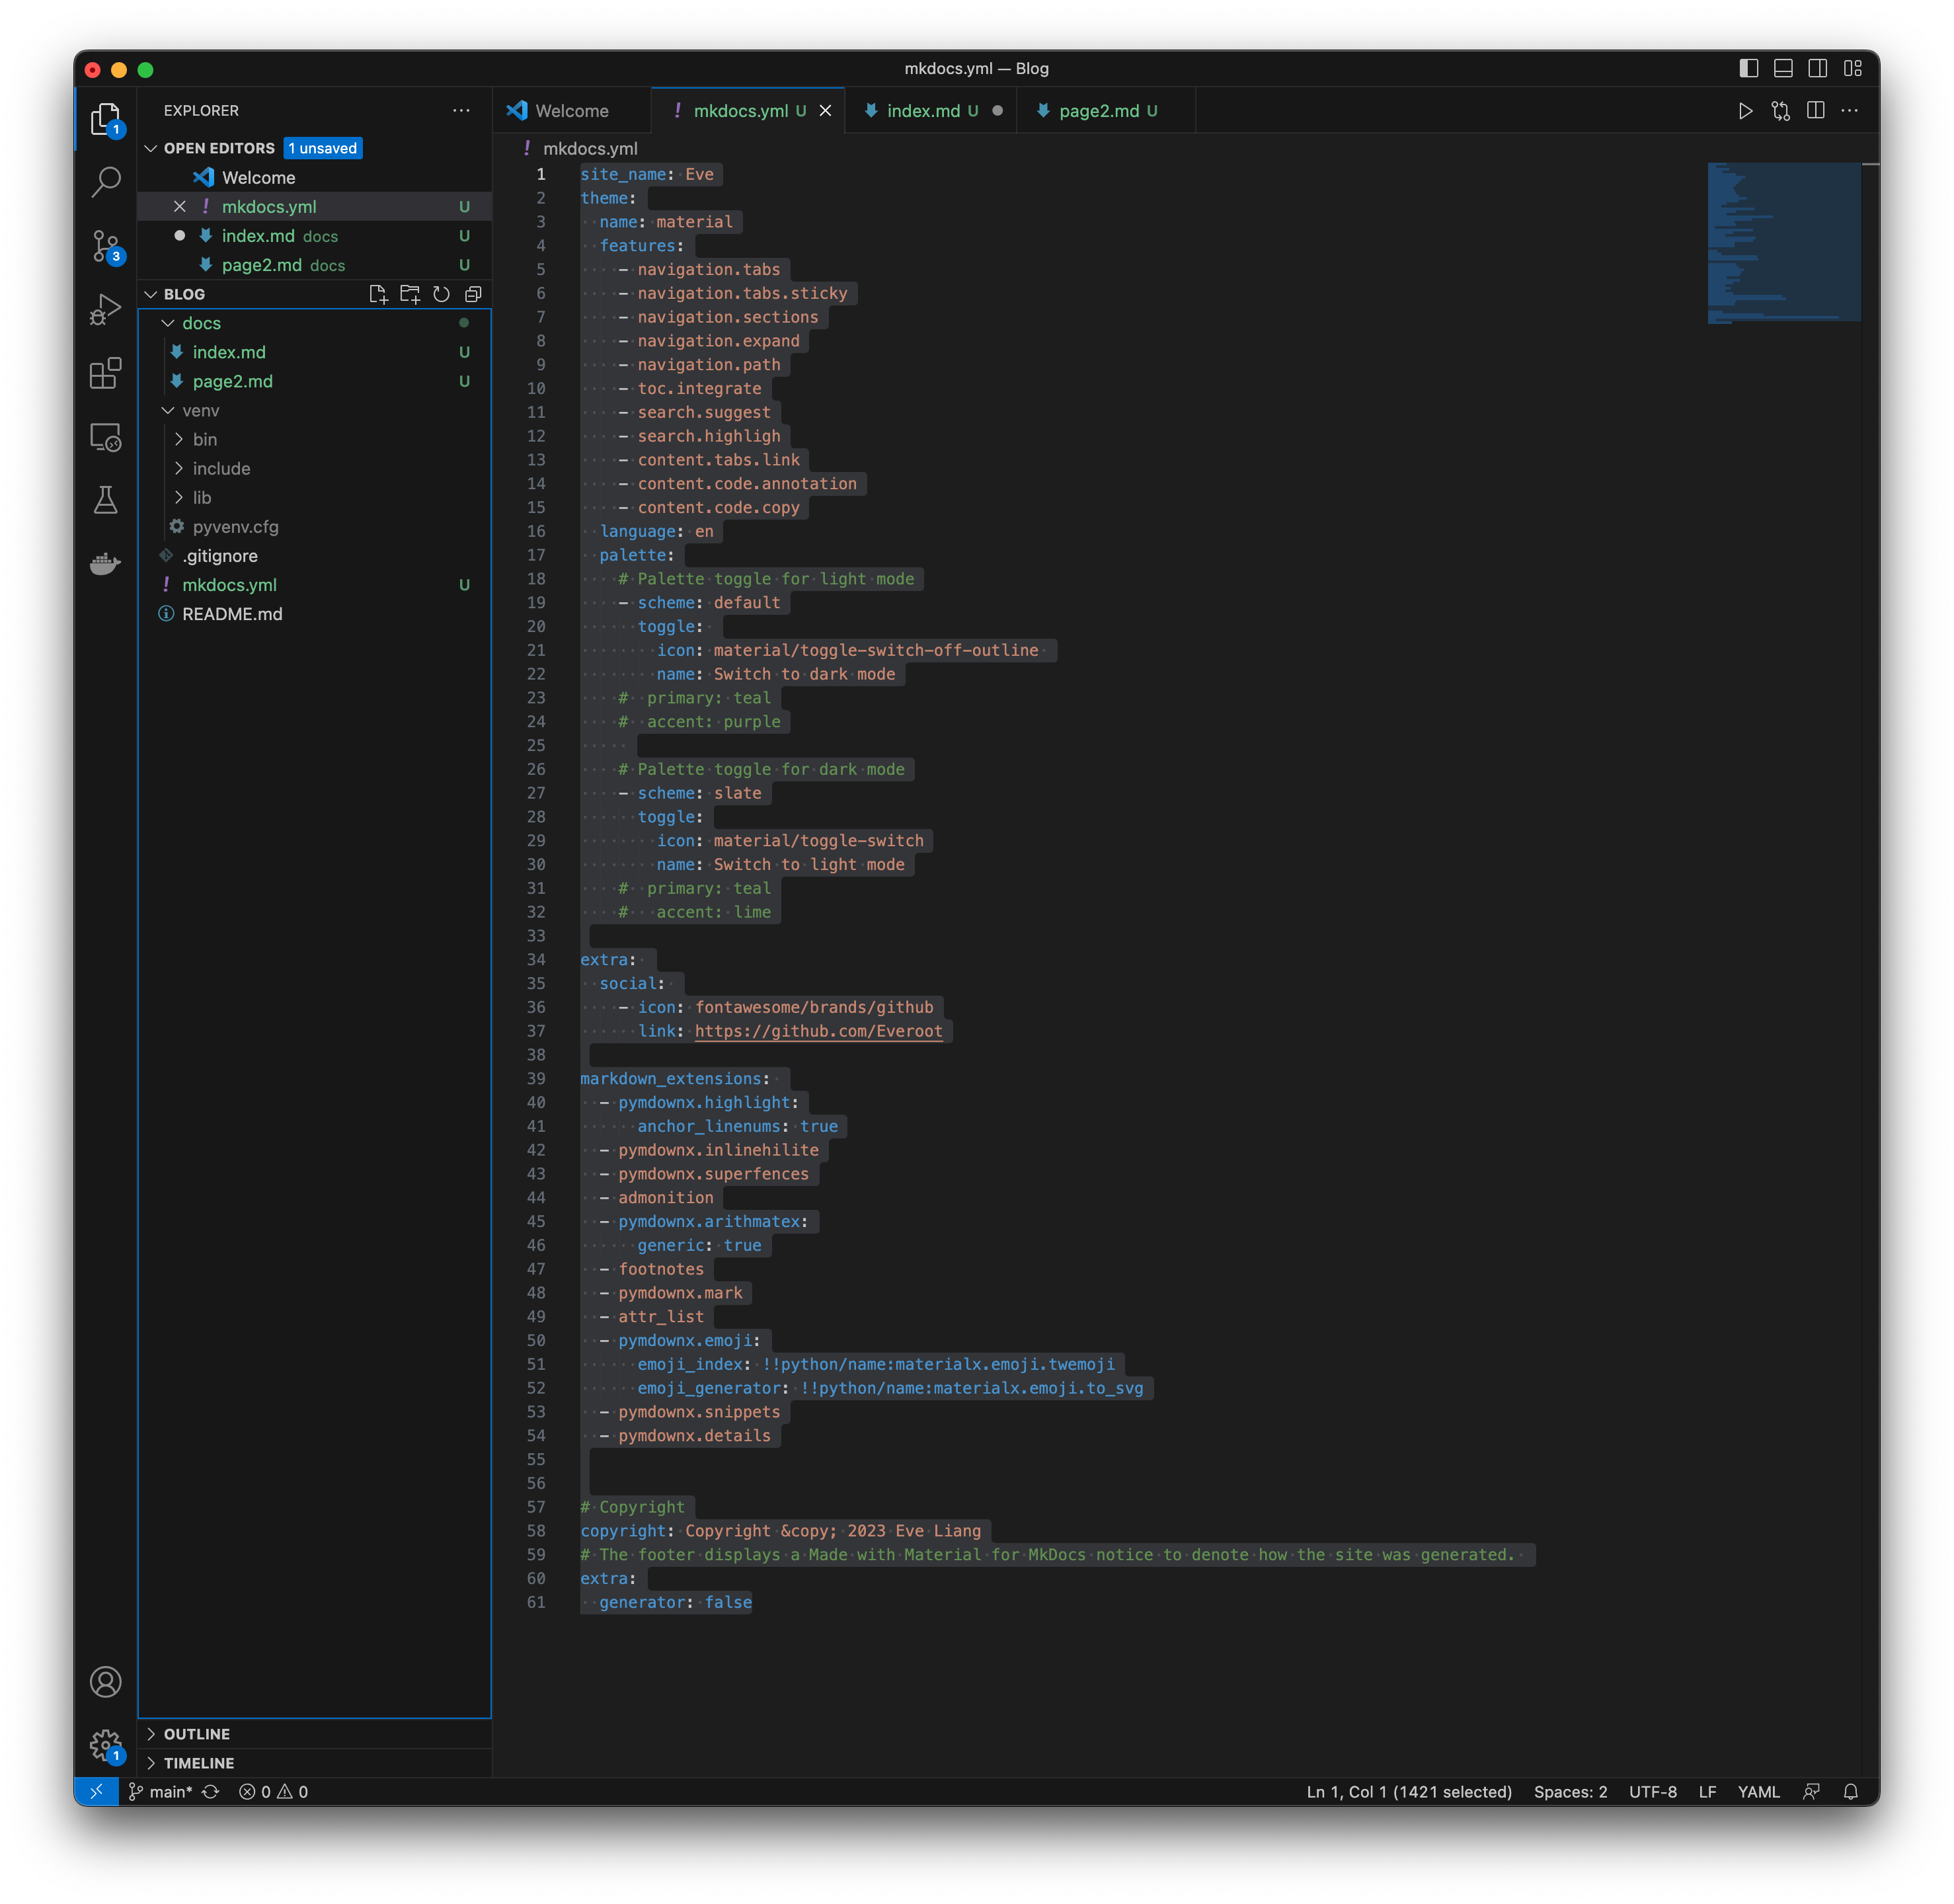Image resolution: width=1954 pixels, height=1904 pixels.
Task: Change encoding via UTF-8
Action: 1652,1791
